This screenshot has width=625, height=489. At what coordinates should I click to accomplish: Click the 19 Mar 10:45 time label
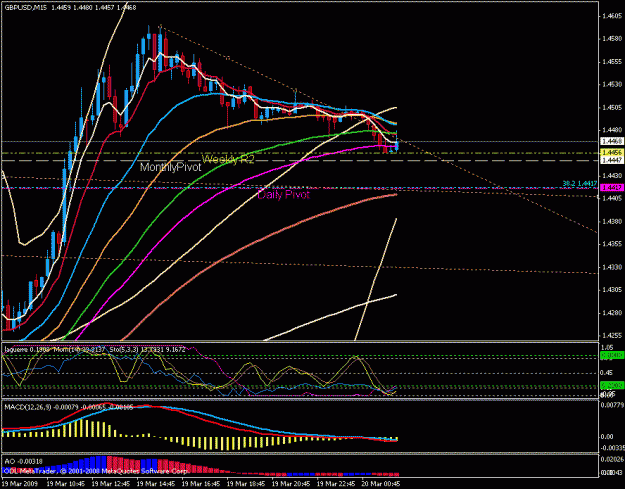tap(65, 483)
